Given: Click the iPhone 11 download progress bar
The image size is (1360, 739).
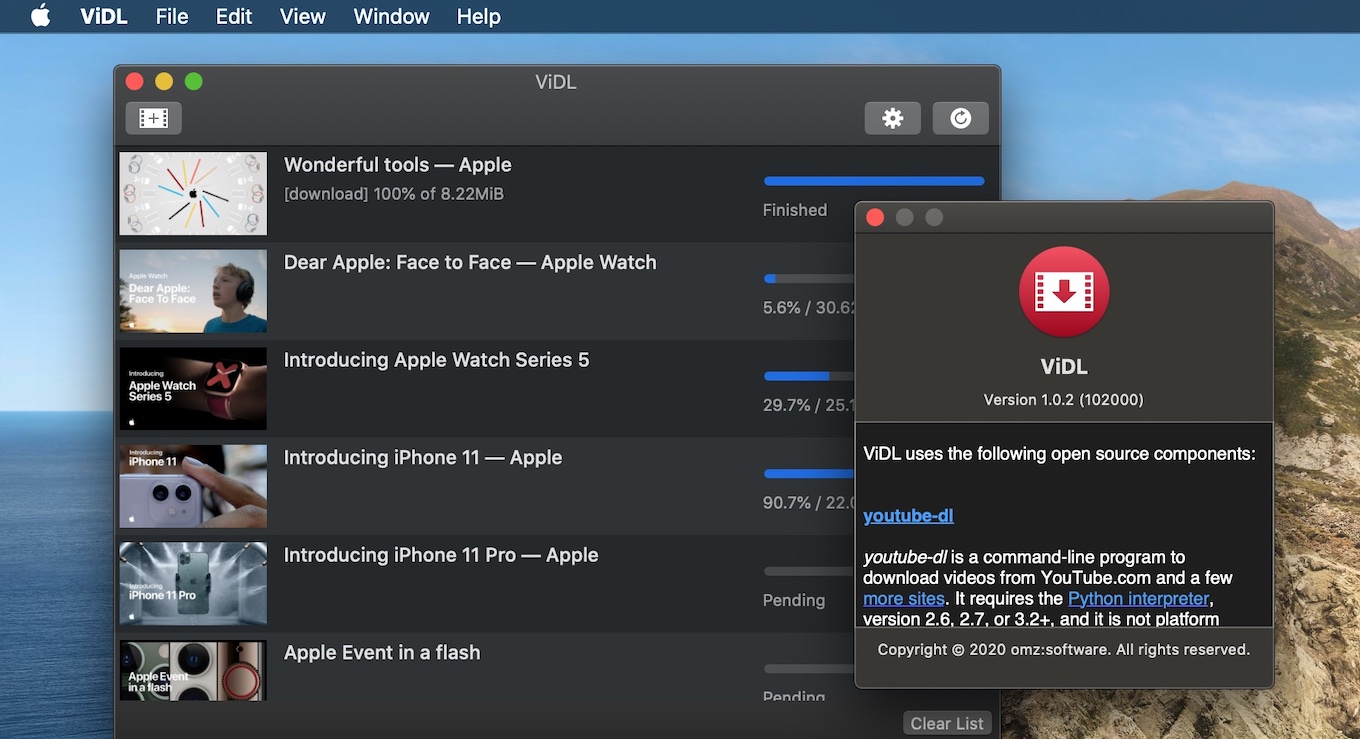Looking at the screenshot, I should [809, 474].
